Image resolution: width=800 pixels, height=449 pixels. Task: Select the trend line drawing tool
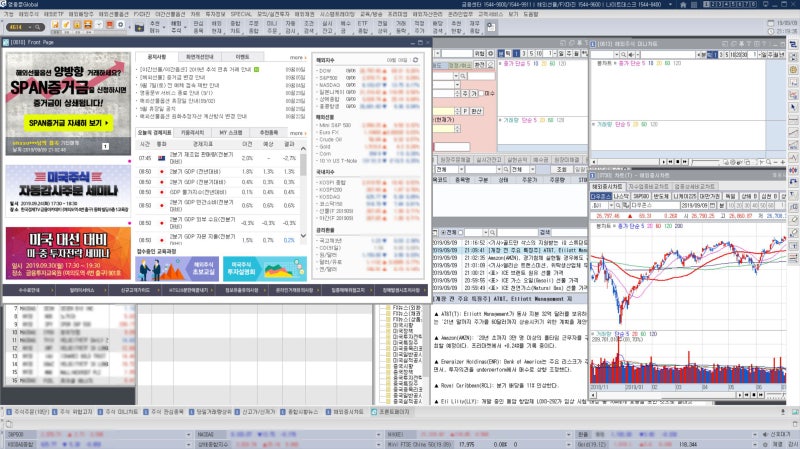click(x=793, y=132)
